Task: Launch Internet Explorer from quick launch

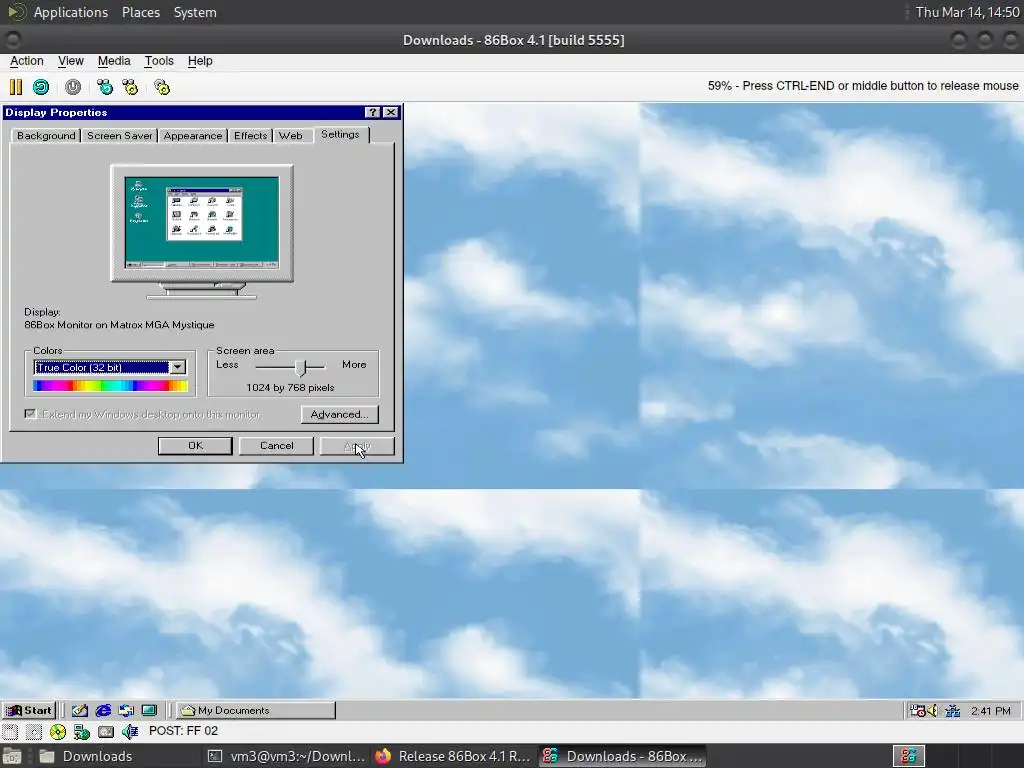Action: (103, 711)
